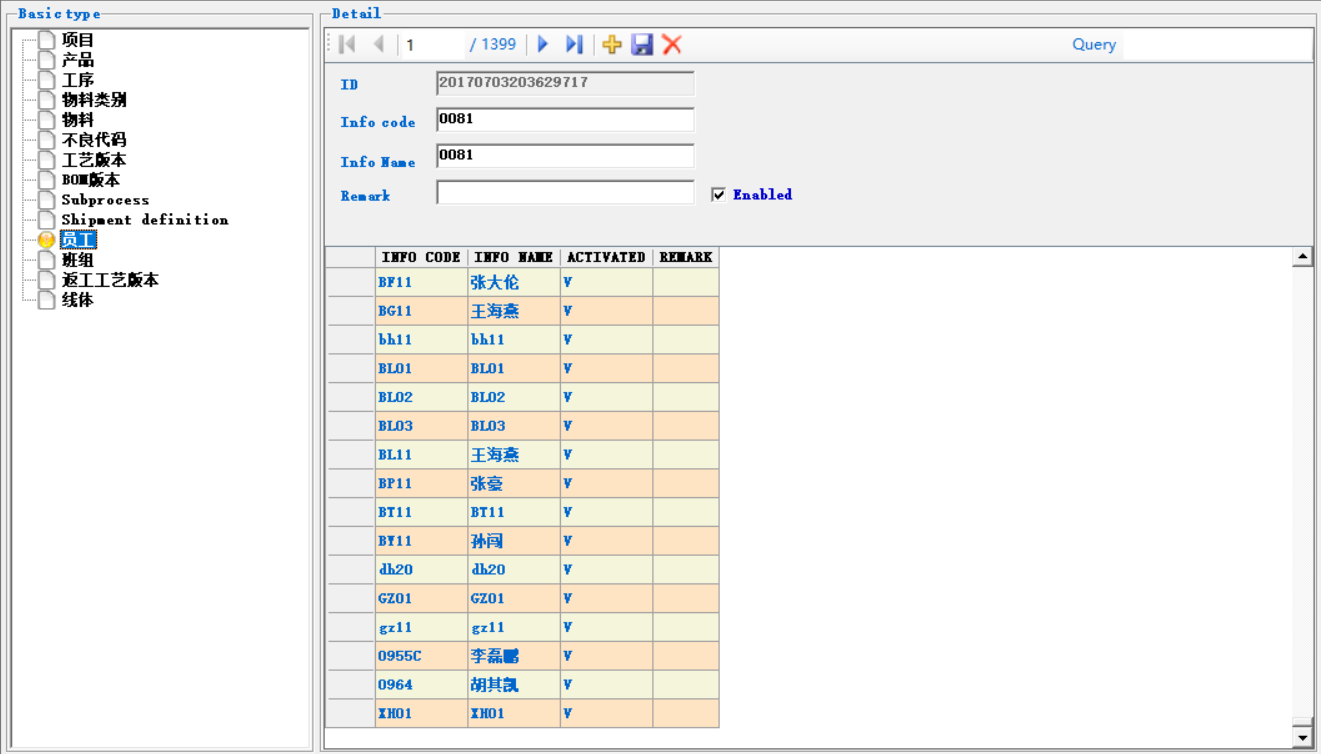Select Subprocess in the basic type tree
1321x754 pixels.
(x=105, y=200)
